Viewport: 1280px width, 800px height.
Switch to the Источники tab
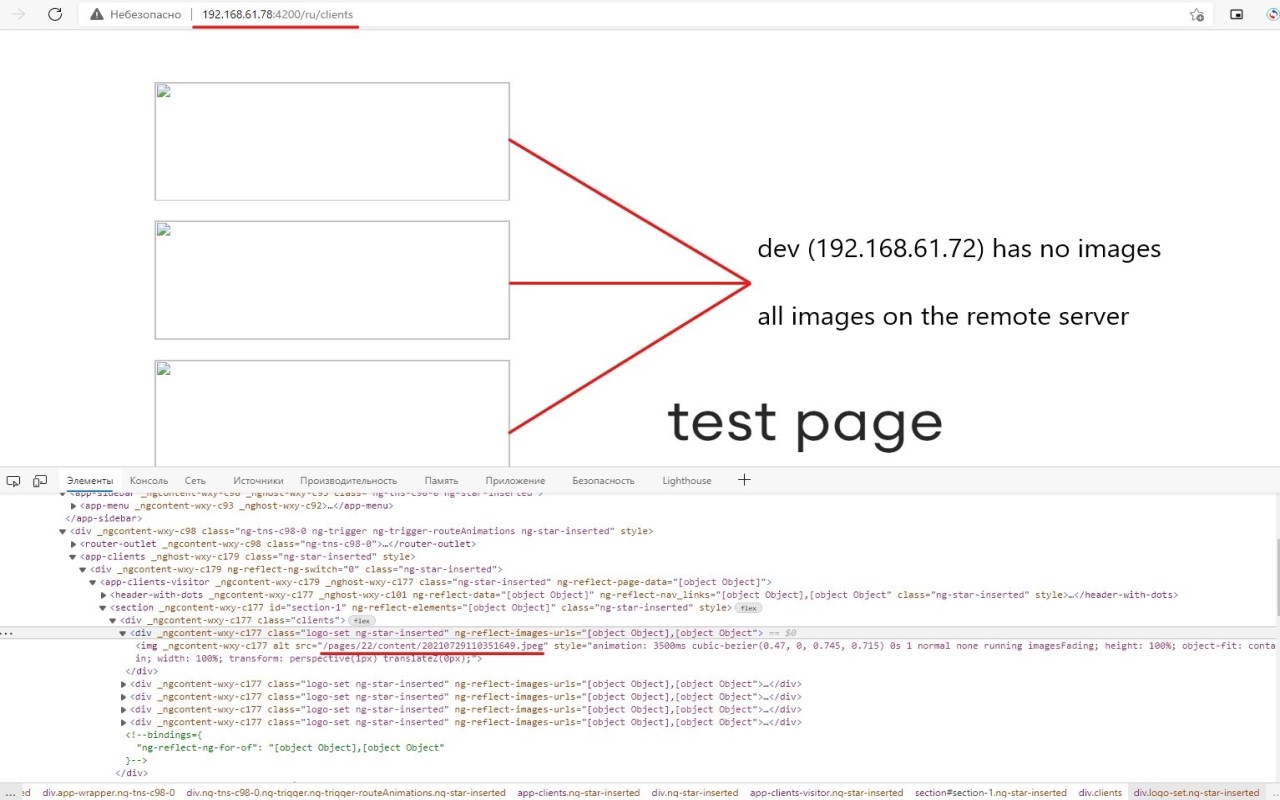tap(258, 481)
